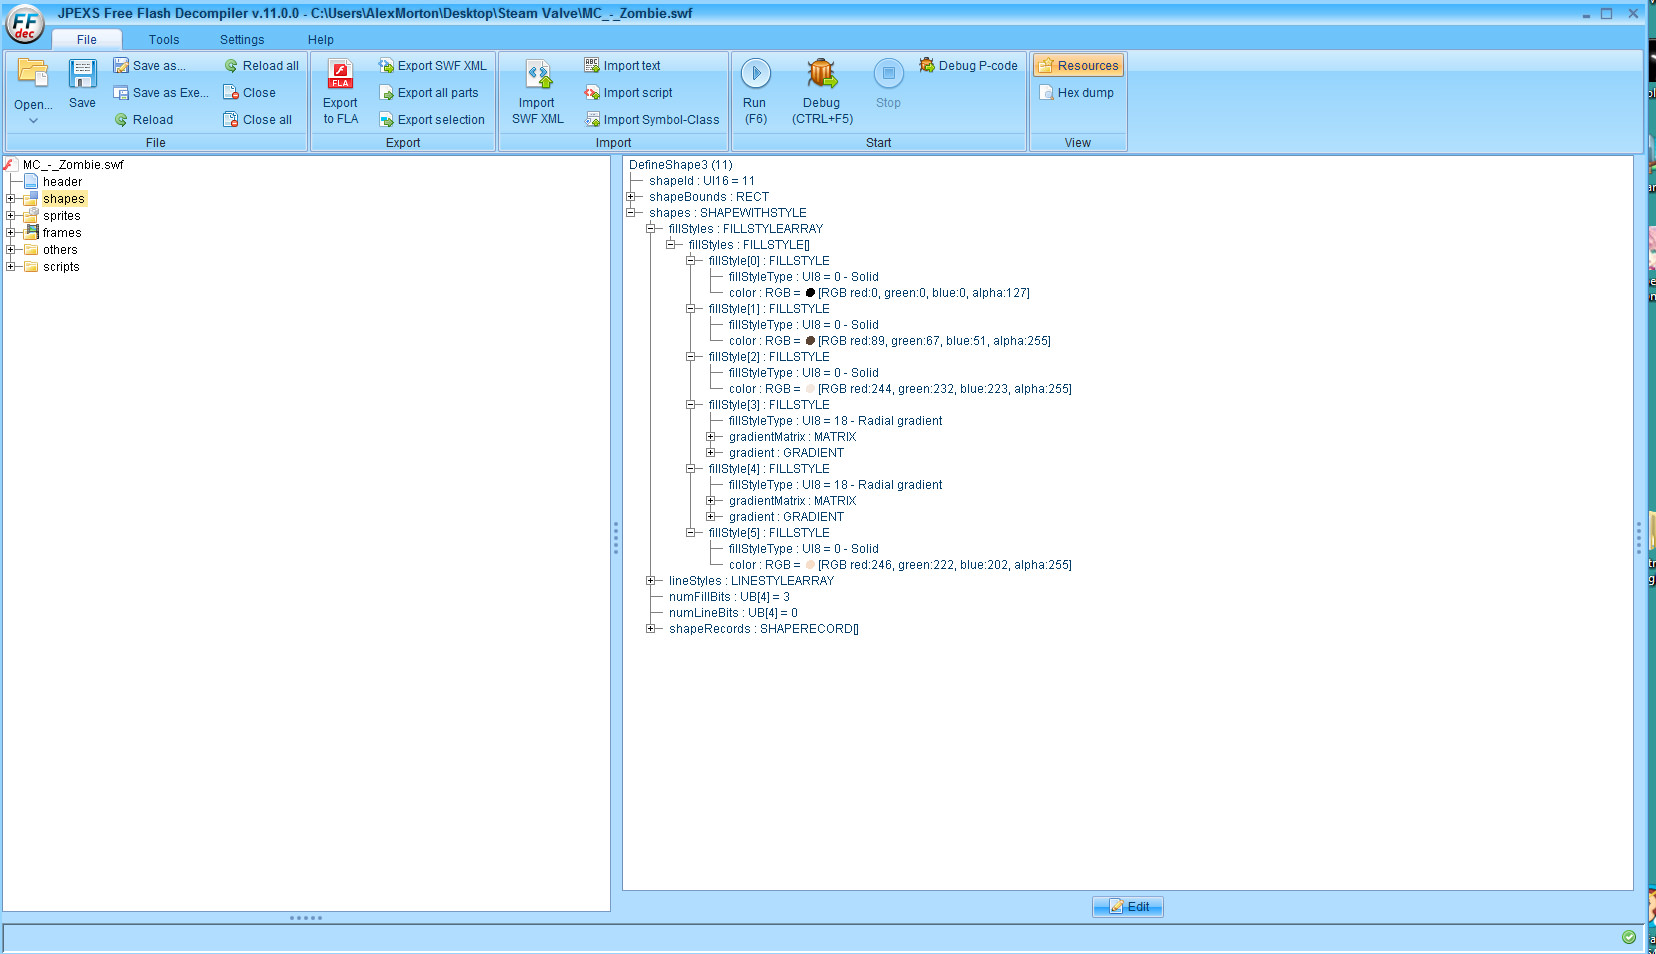
Task: Click the Edit button below tree
Action: (x=1127, y=907)
